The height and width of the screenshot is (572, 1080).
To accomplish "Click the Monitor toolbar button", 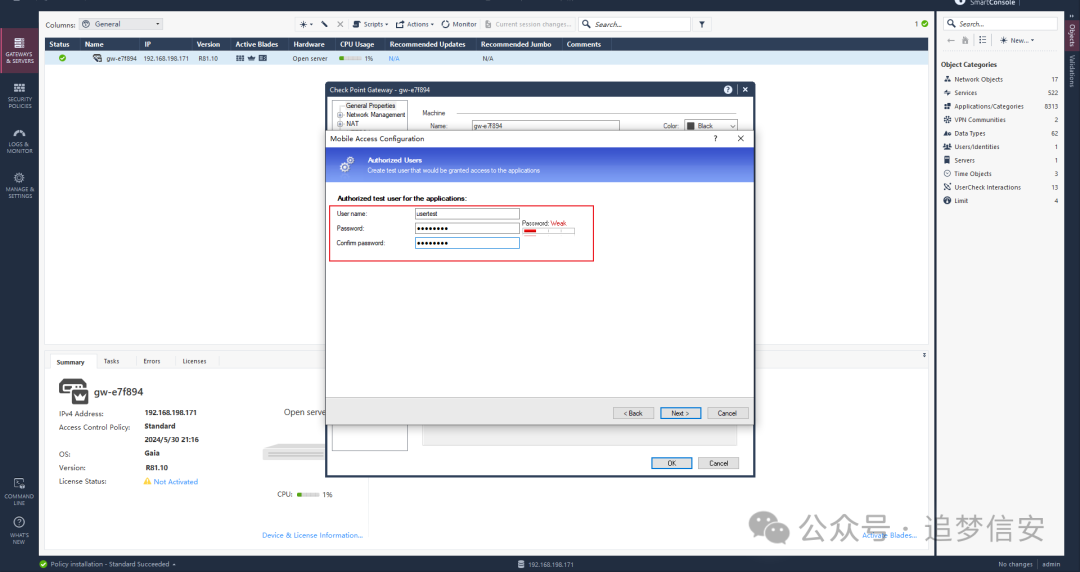I will (x=459, y=24).
